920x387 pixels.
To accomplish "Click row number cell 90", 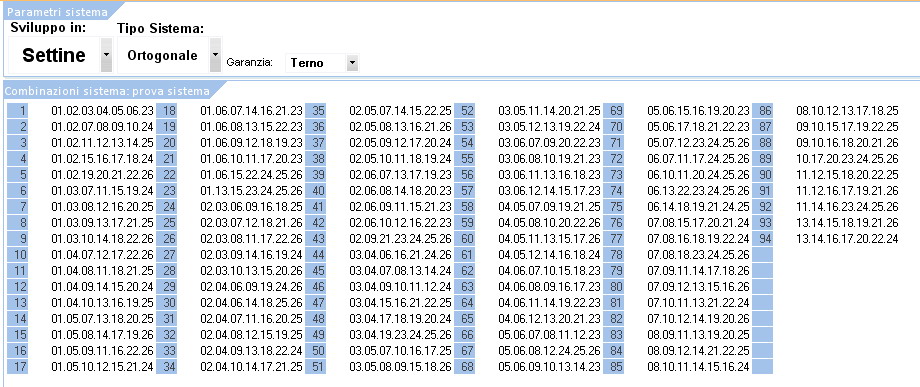I will pos(763,175).
